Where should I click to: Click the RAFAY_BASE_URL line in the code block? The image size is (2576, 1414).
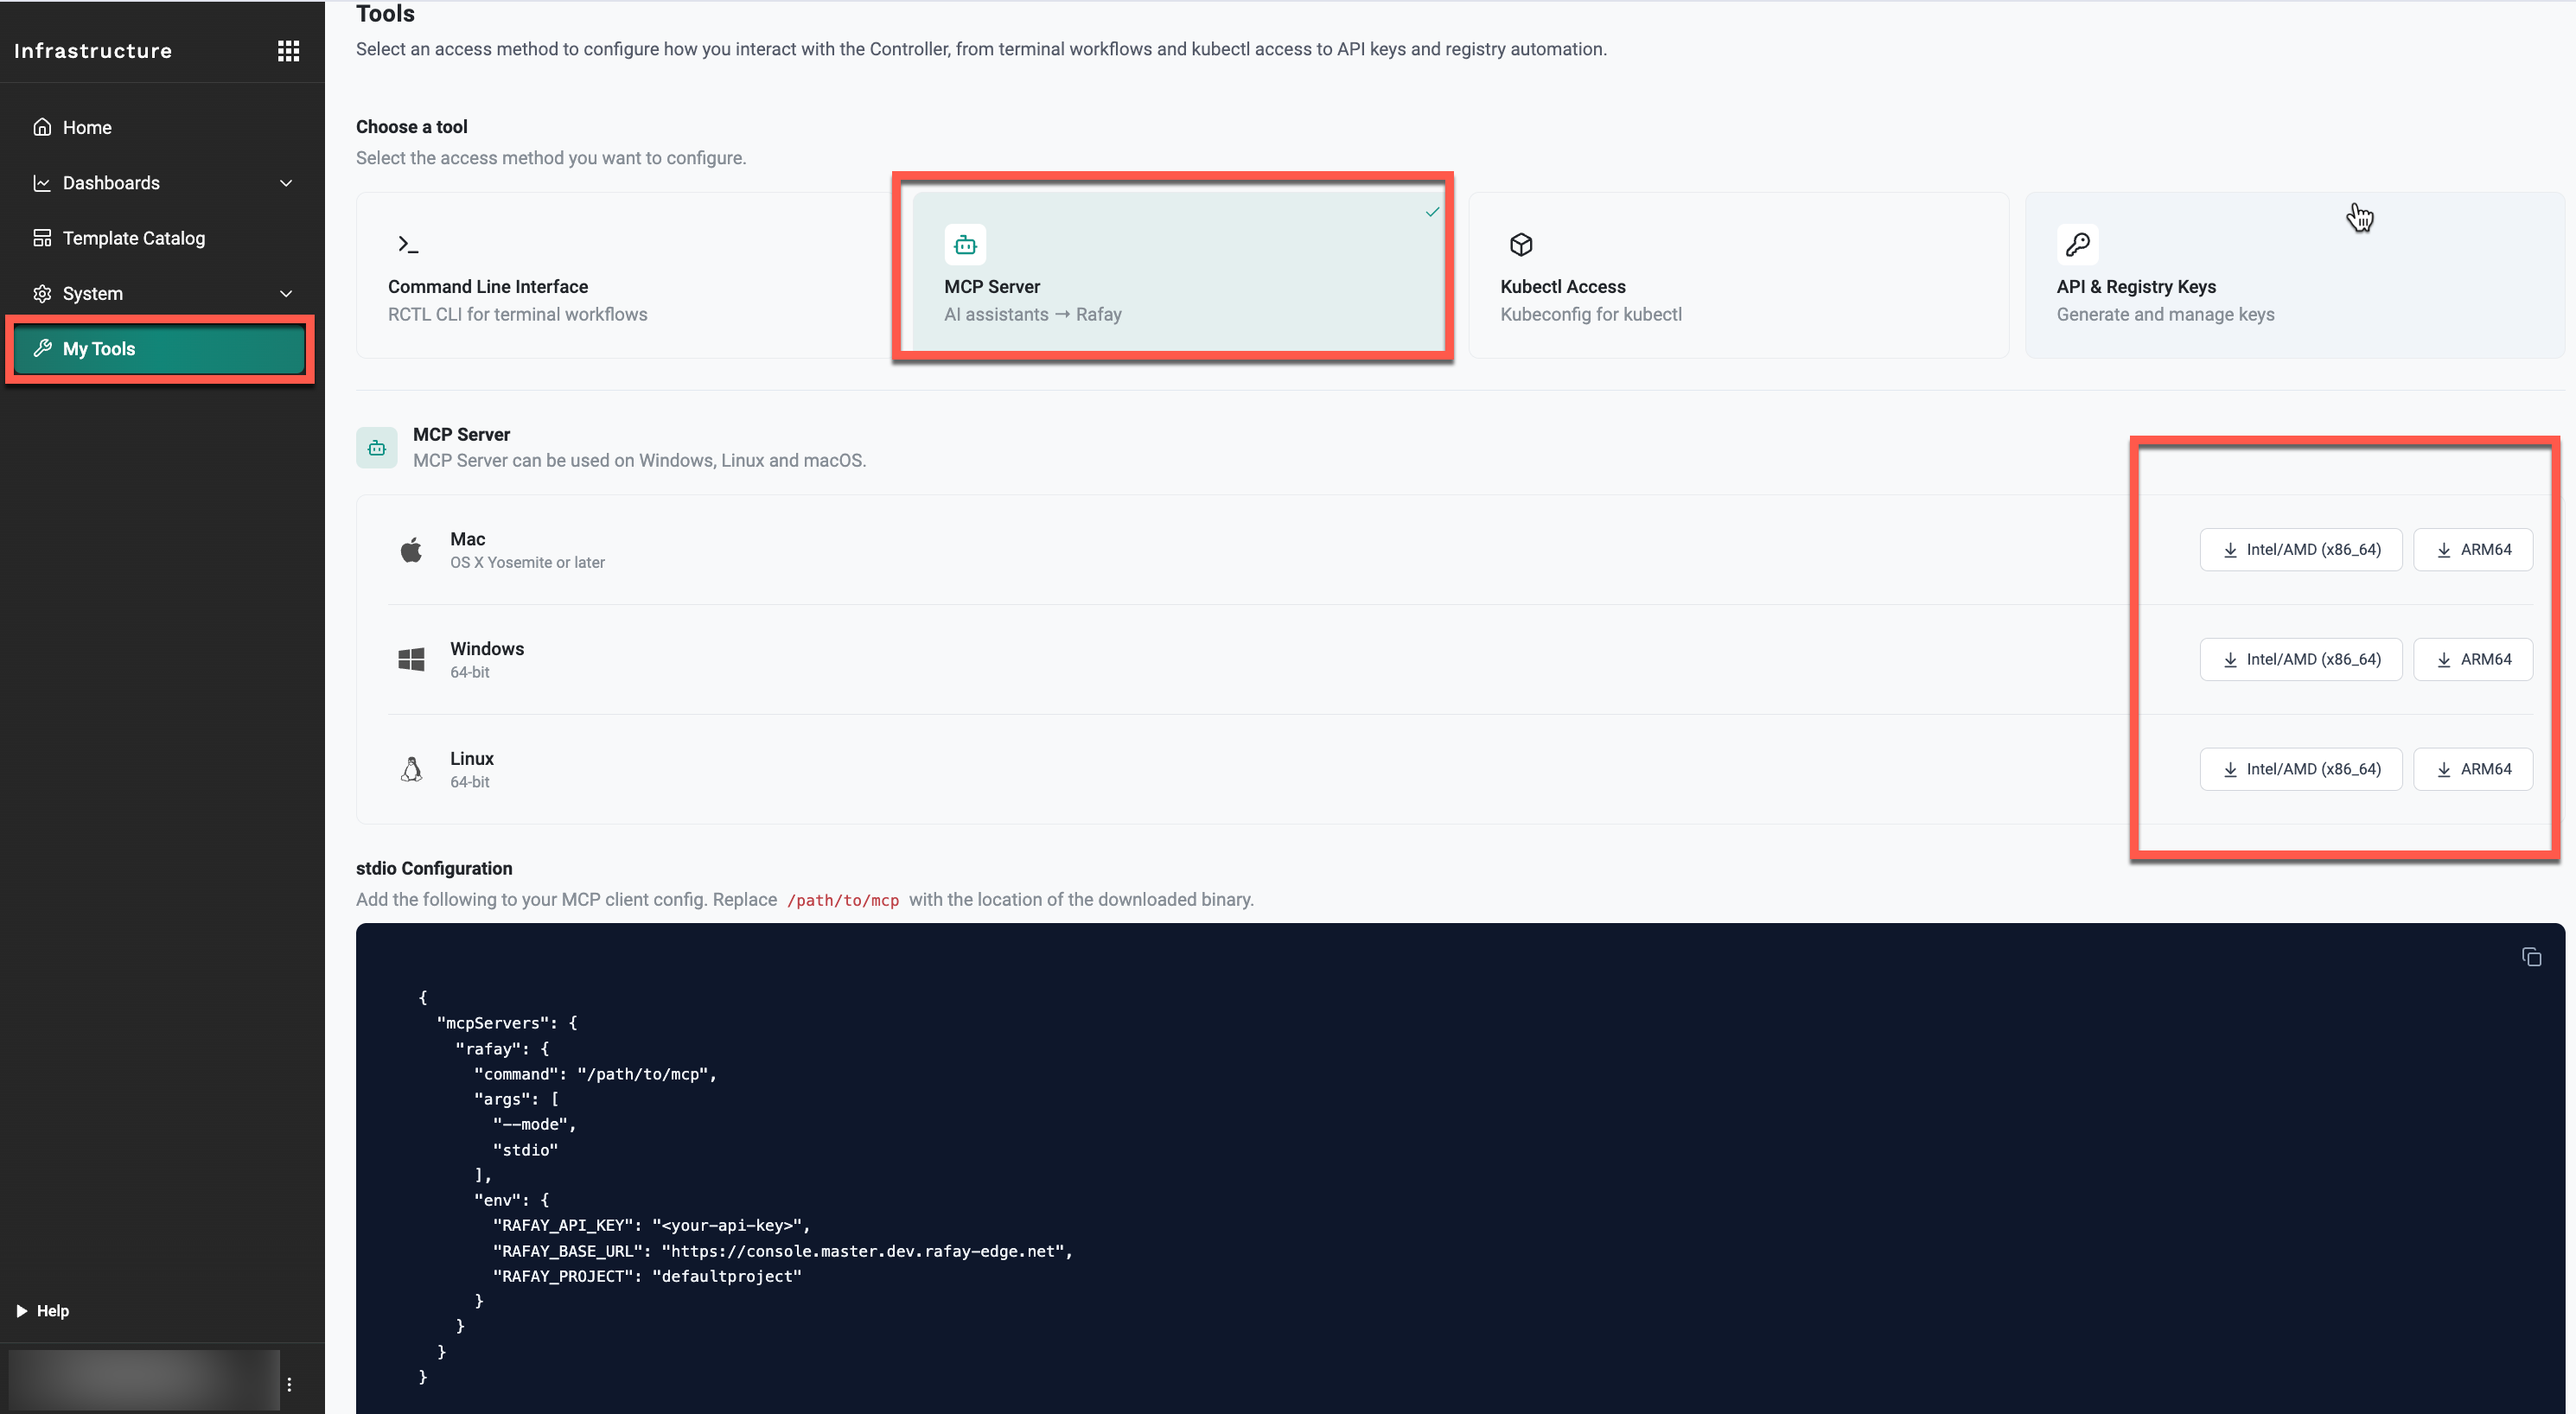(783, 1251)
